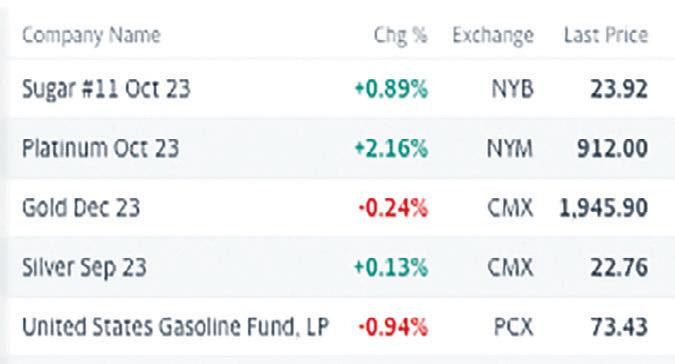Select the 22.76 last price cell

(619, 267)
